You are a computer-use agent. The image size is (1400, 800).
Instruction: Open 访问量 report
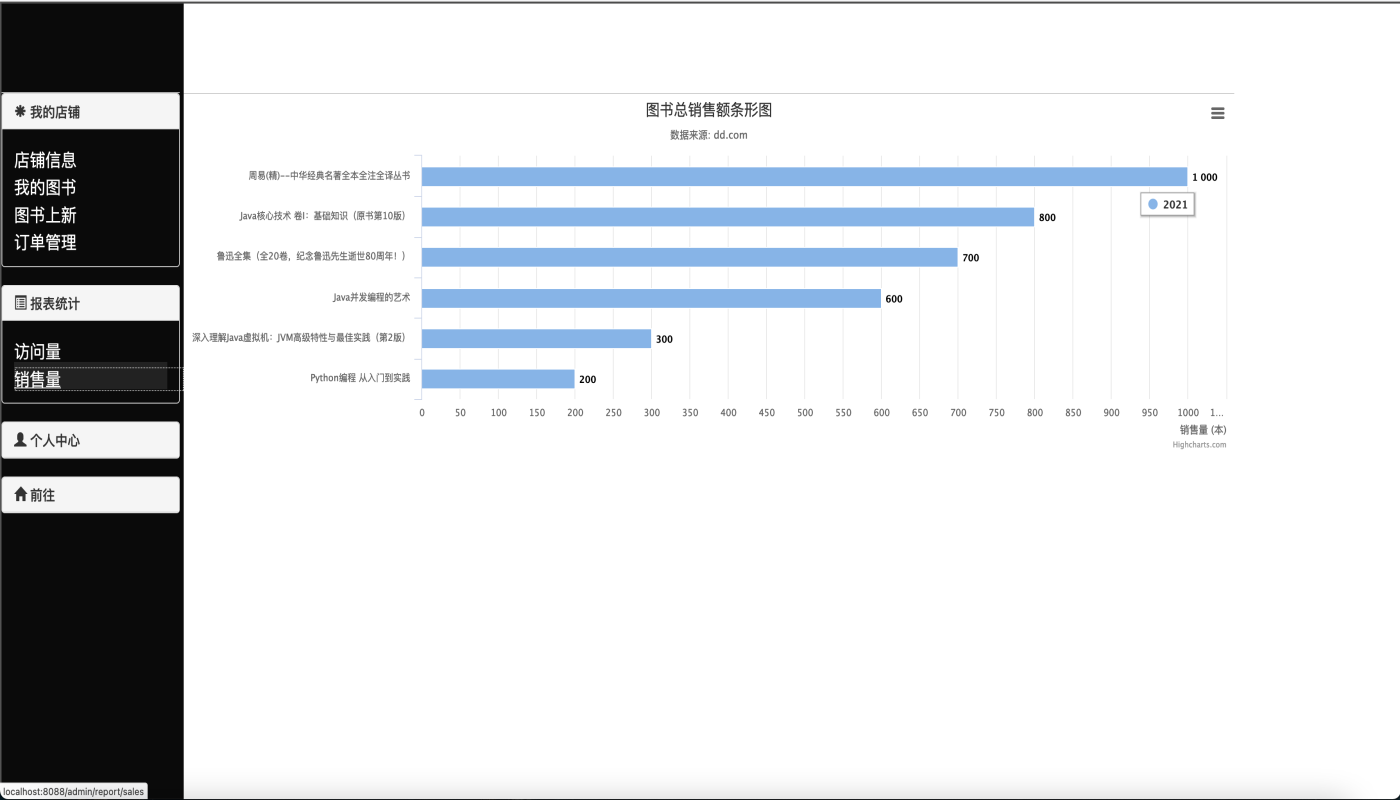[x=38, y=352]
